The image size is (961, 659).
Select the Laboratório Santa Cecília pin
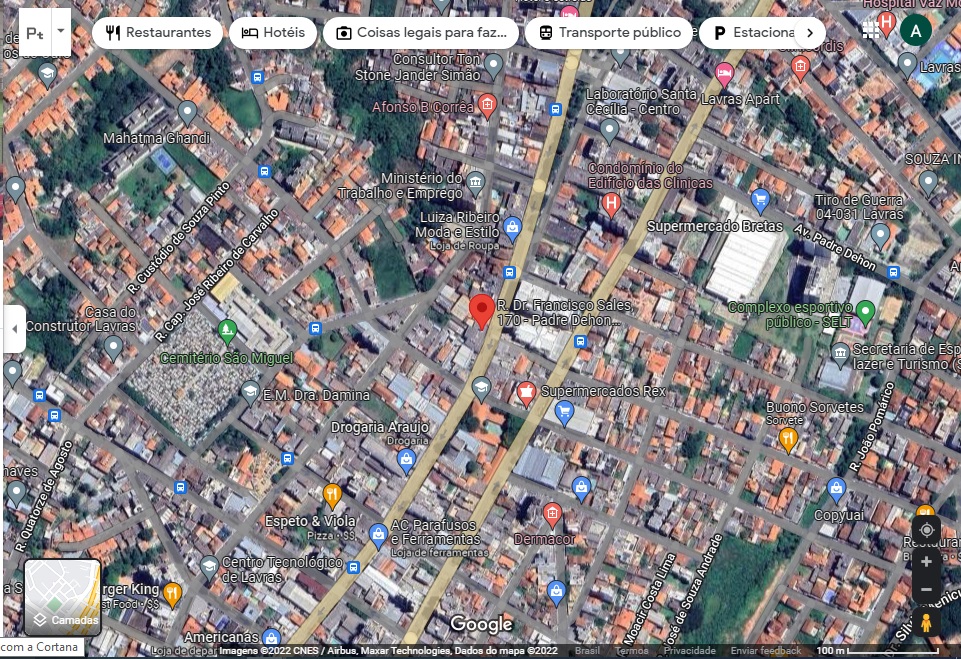click(x=609, y=131)
